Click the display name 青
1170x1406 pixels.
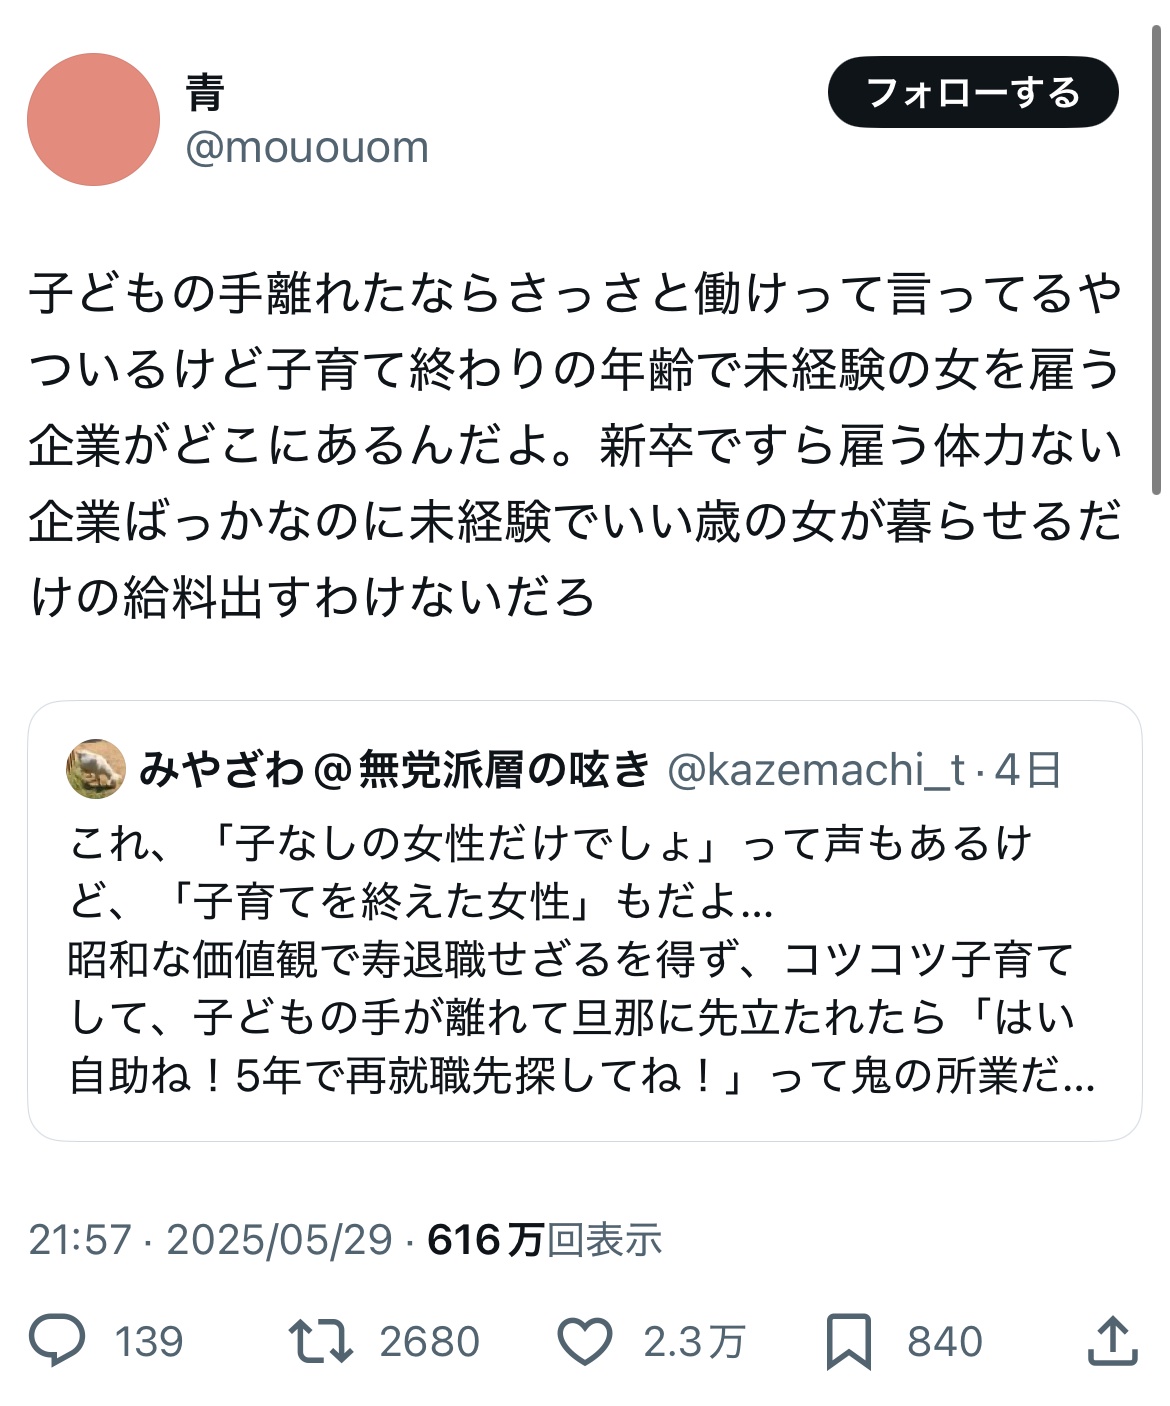205,93
